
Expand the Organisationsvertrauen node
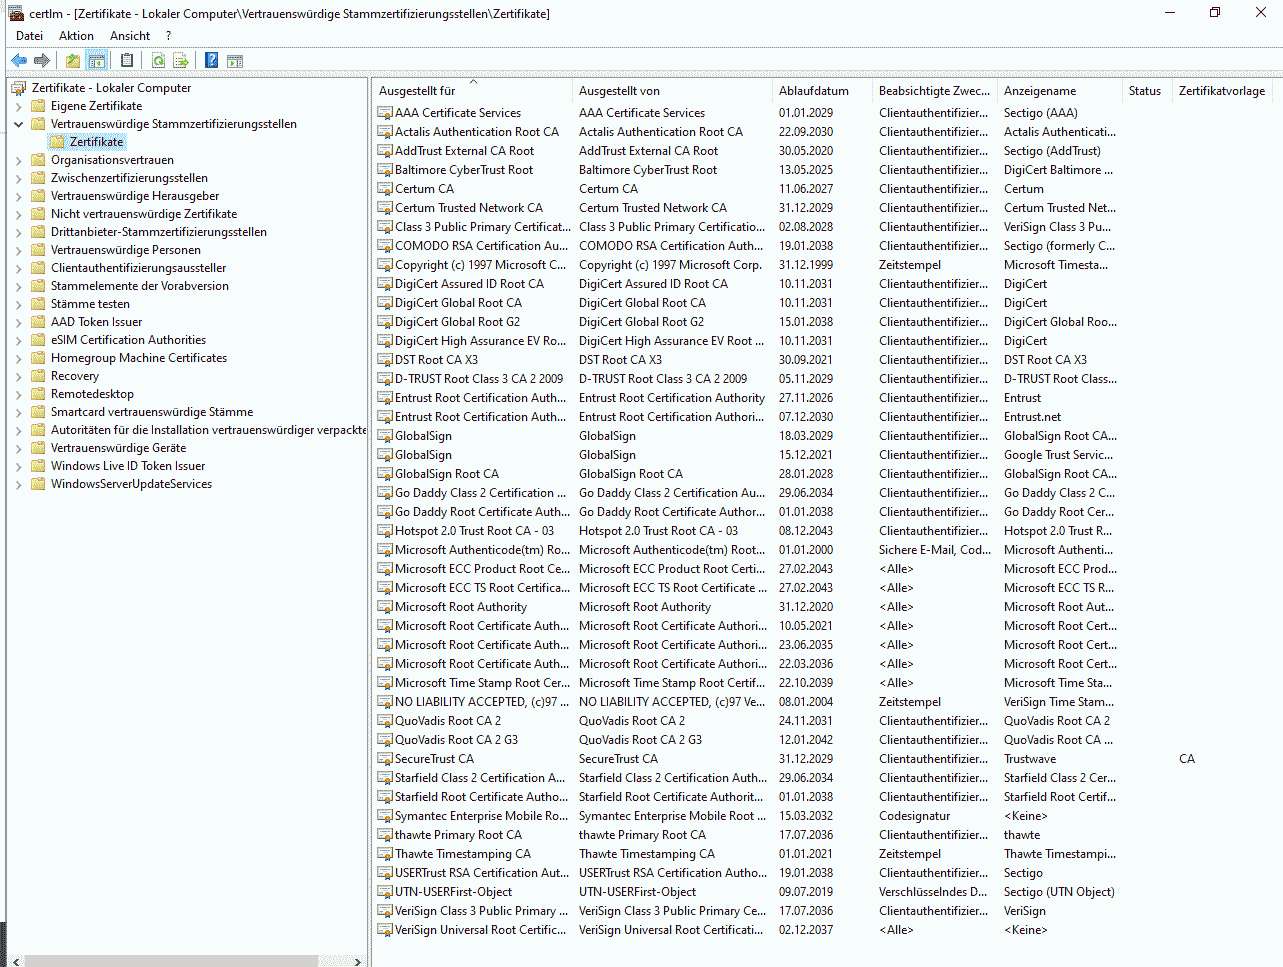click(19, 160)
